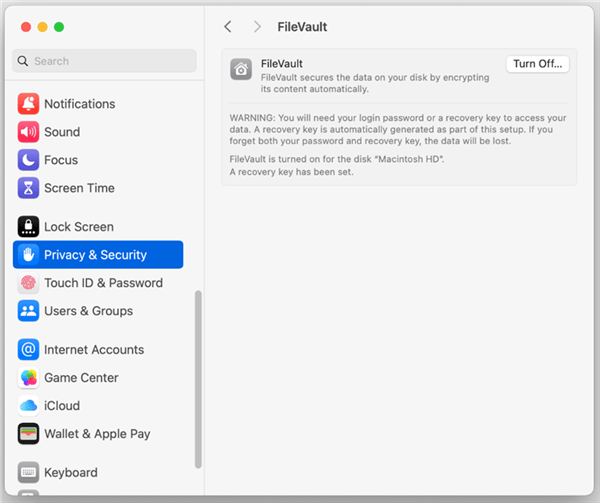
Task: Click the magnifying glass search icon
Action: (23, 61)
